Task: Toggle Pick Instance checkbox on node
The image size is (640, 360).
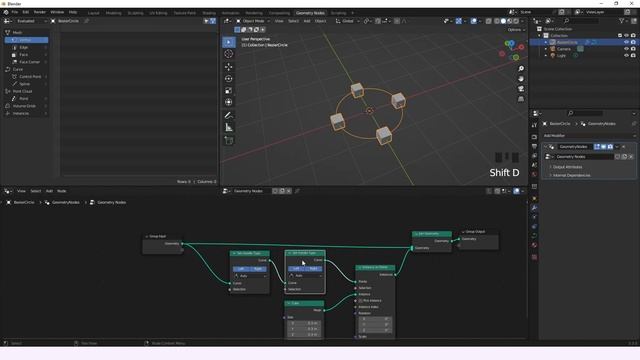Action: point(360,301)
